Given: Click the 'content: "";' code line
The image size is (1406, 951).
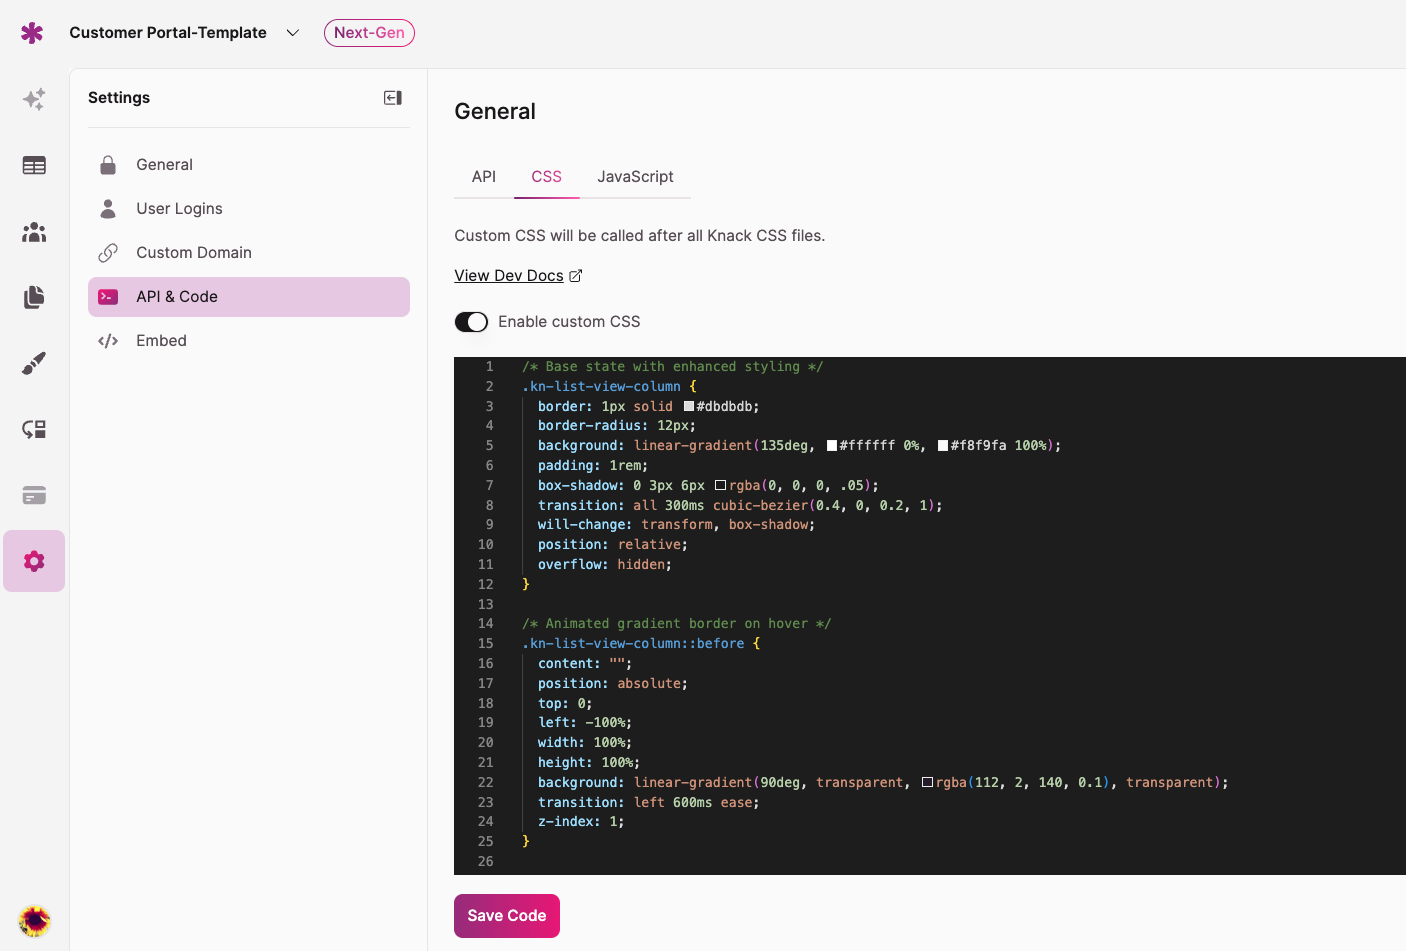Looking at the screenshot, I should 585,664.
